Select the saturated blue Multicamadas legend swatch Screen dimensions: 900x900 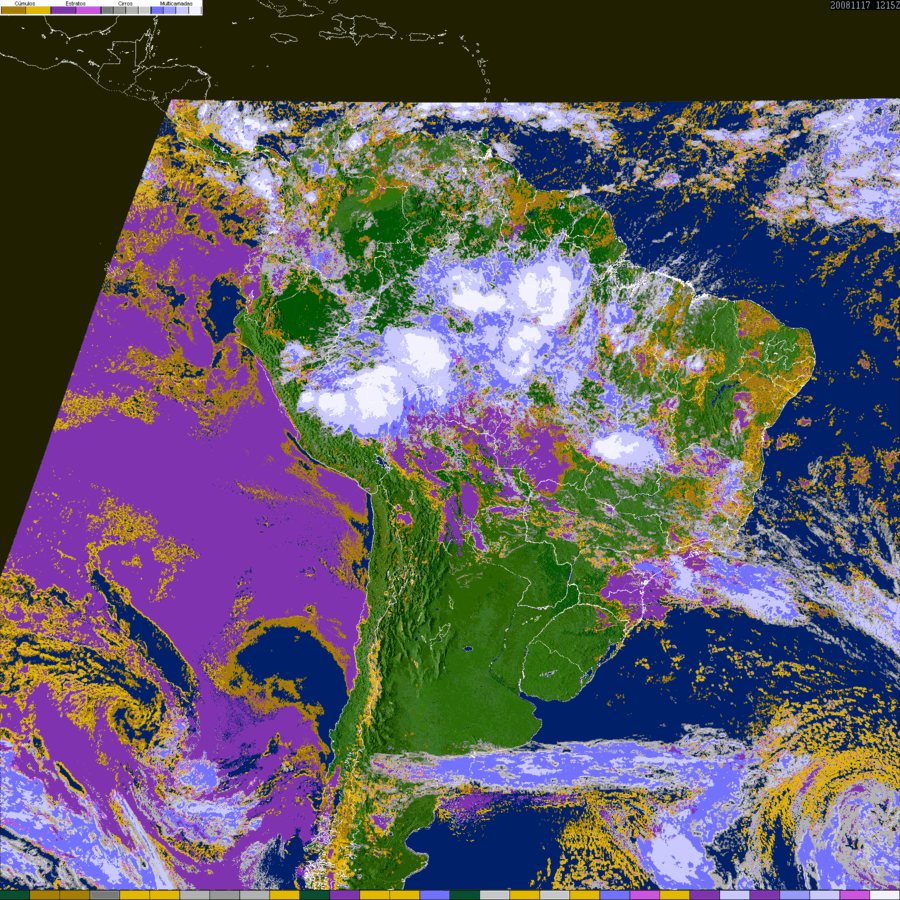click(x=157, y=10)
